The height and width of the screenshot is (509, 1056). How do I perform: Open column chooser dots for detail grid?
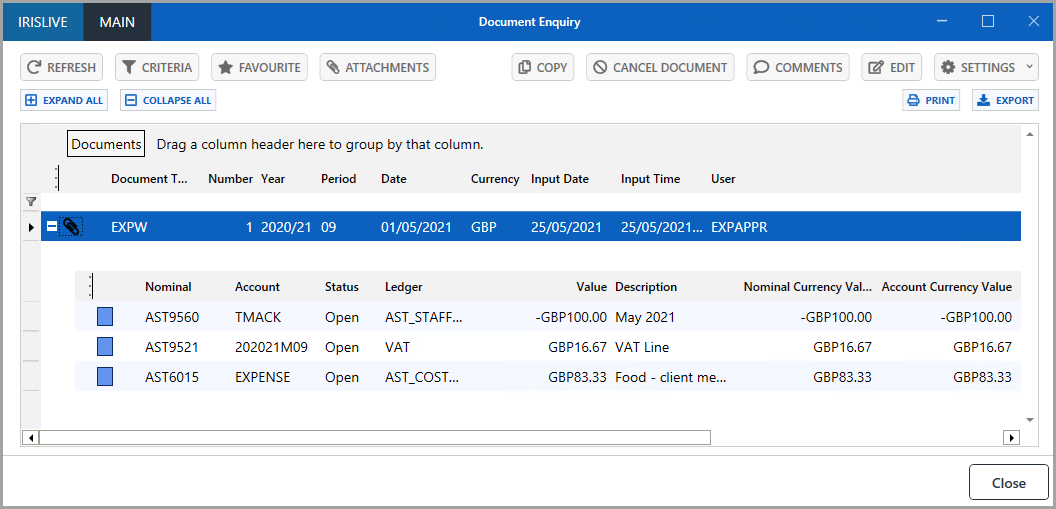(91, 286)
